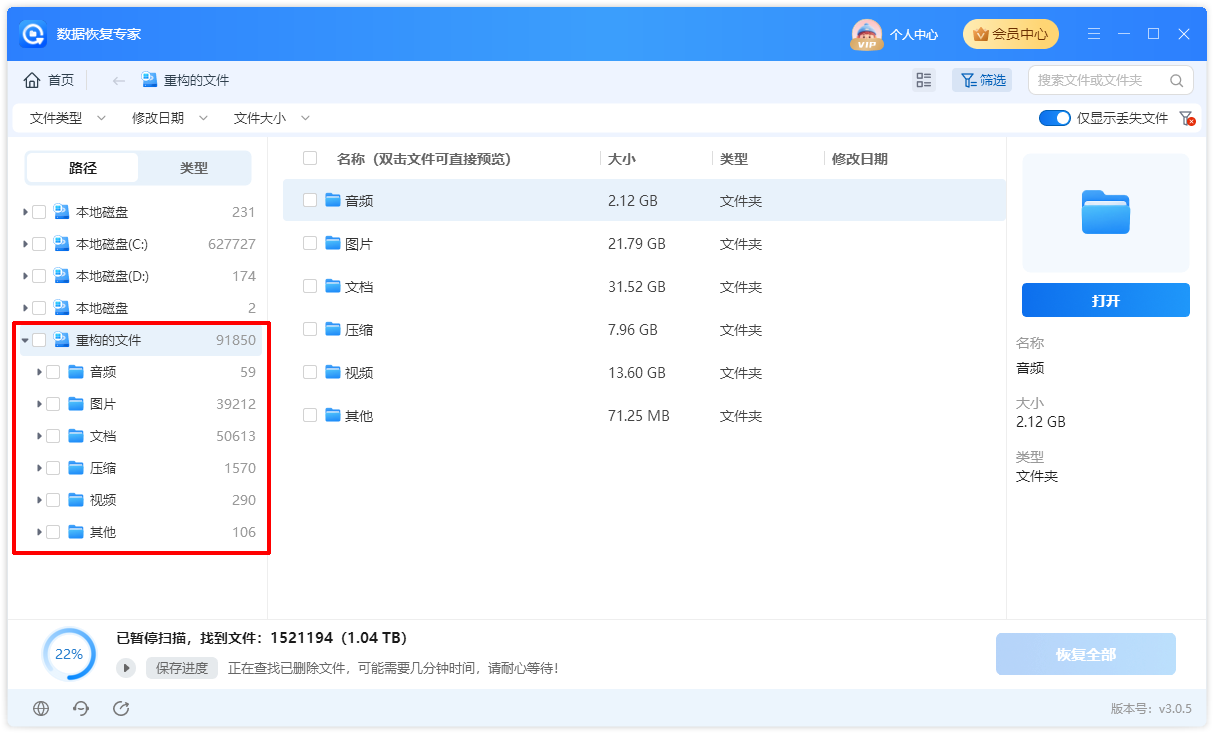Click the globe language icon
The image size is (1214, 734).
click(x=41, y=708)
